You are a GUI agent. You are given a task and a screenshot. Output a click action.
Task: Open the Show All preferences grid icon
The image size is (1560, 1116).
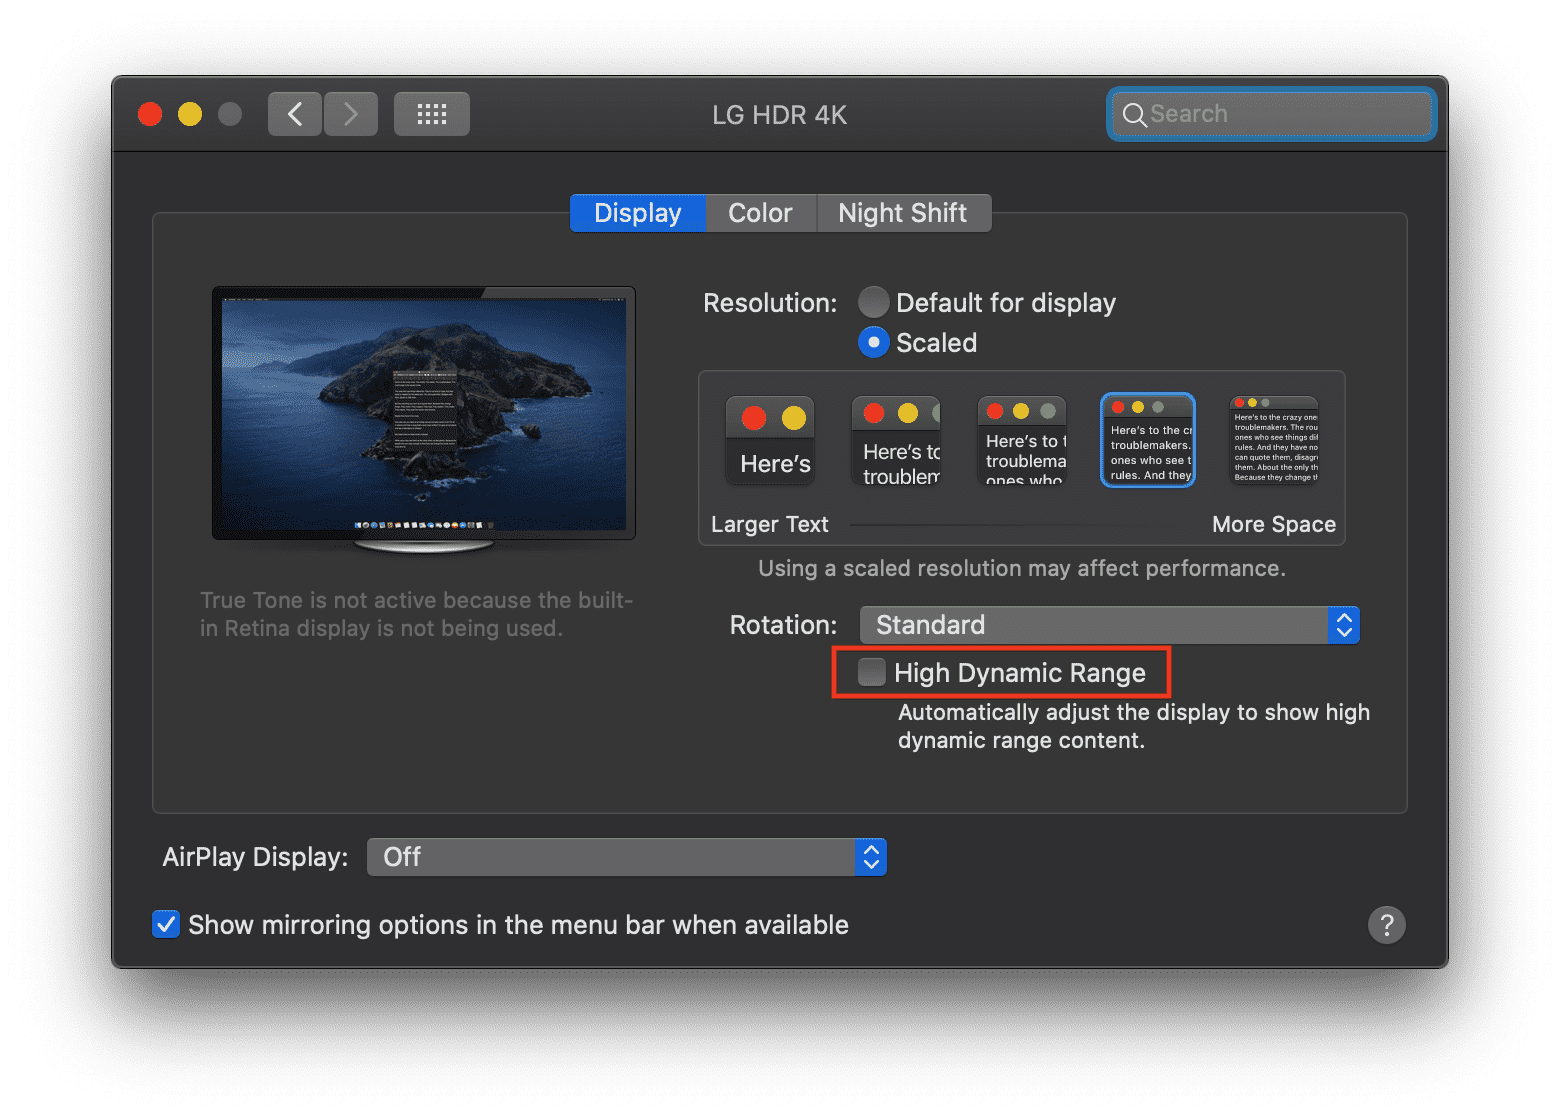coord(431,113)
